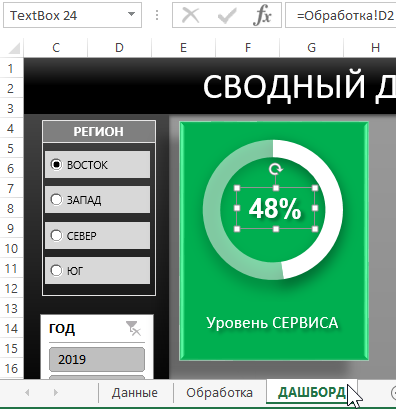
Task: Click the sheet tabs scroll-right arrow
Action: [56, 393]
